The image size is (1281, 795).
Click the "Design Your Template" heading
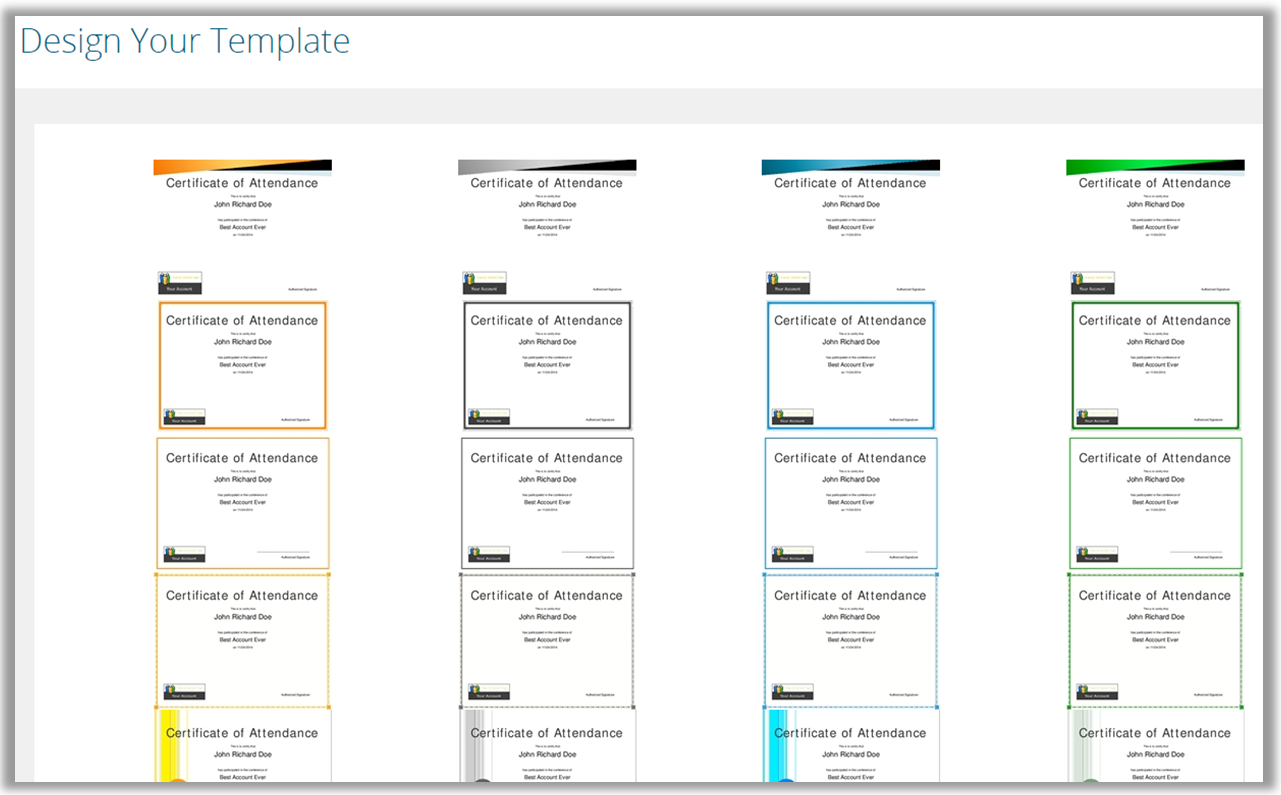(x=185, y=41)
